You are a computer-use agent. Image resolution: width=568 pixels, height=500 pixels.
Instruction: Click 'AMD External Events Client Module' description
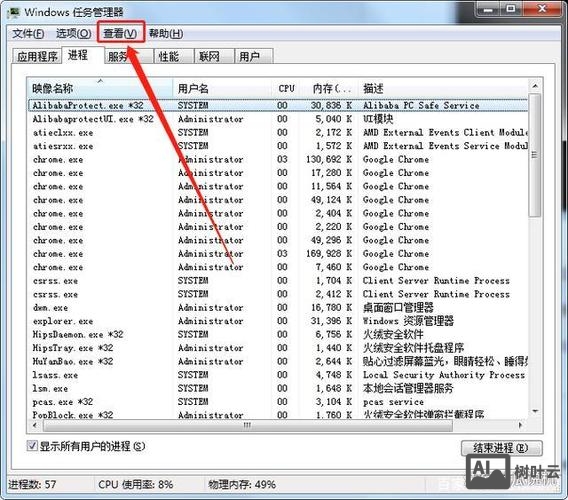pos(445,133)
